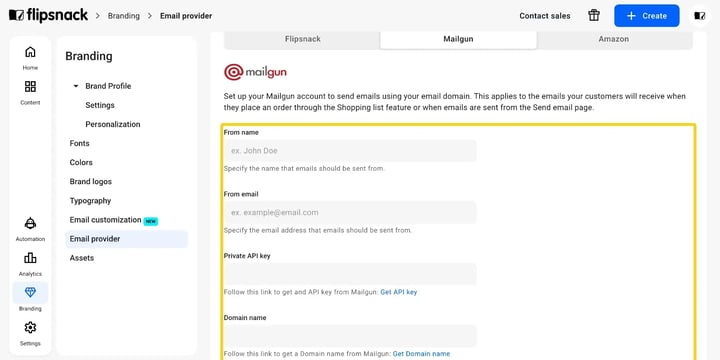This screenshot has width=720, height=360.
Task: Open the Colors section
Action: click(81, 163)
